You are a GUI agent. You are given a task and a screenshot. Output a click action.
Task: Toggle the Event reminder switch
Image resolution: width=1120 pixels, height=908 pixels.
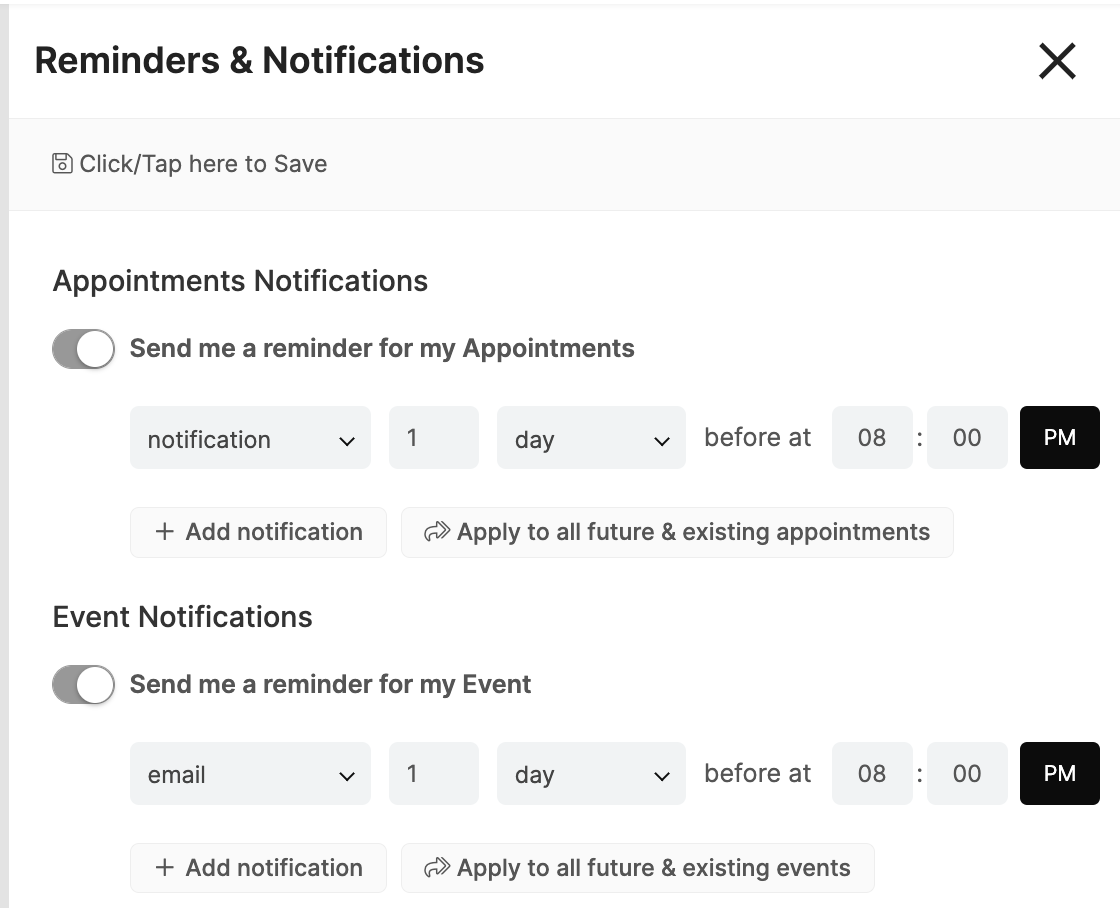click(84, 684)
